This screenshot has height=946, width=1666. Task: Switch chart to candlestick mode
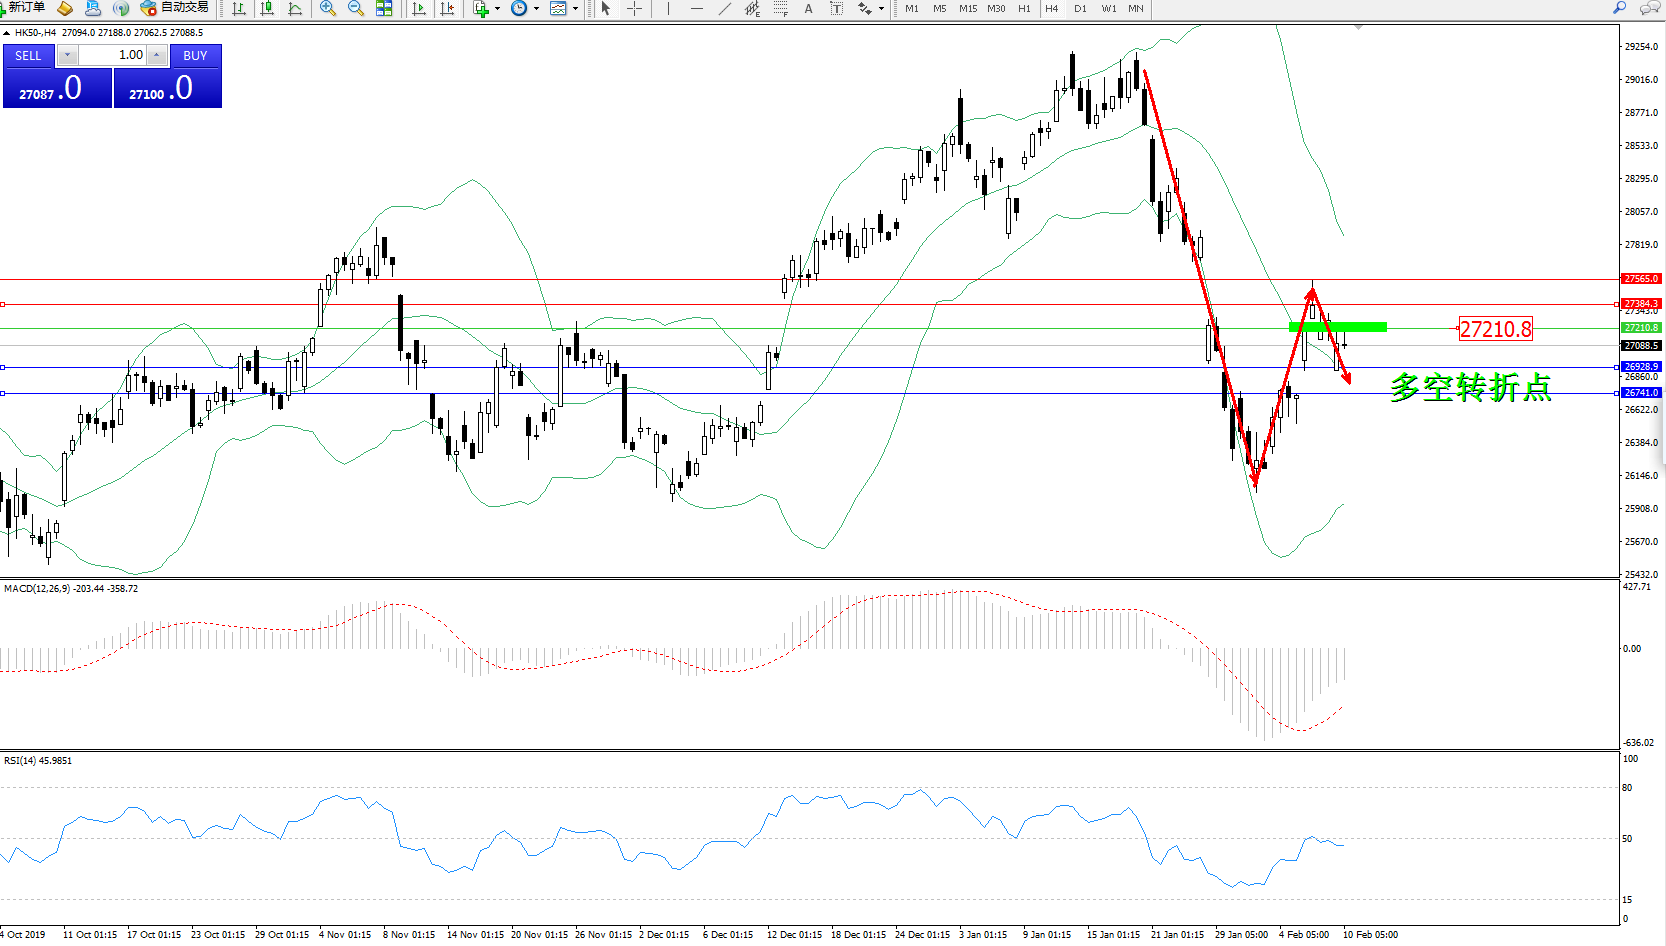pyautogui.click(x=267, y=9)
